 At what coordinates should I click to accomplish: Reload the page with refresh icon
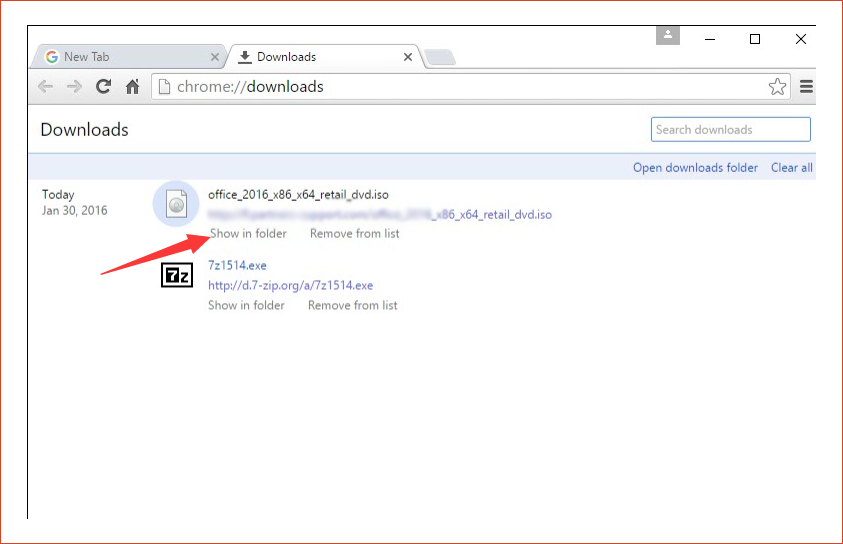pyautogui.click(x=103, y=87)
